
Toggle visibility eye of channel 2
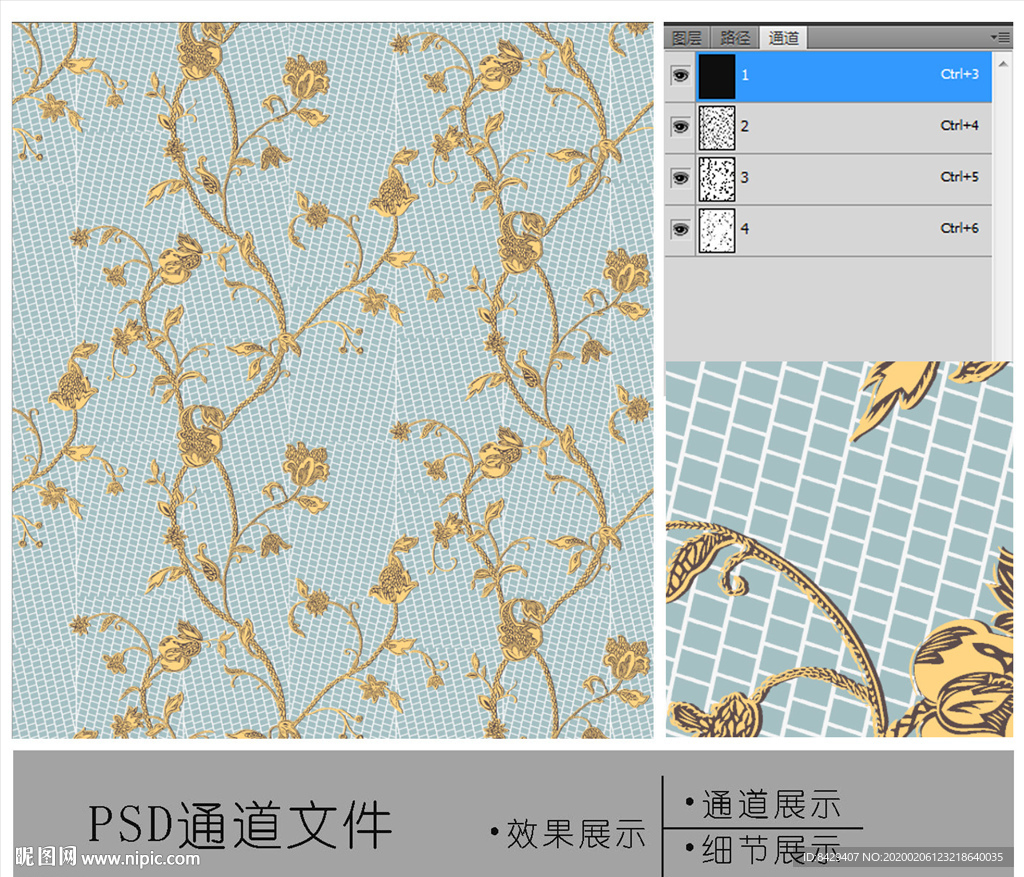pos(681,127)
